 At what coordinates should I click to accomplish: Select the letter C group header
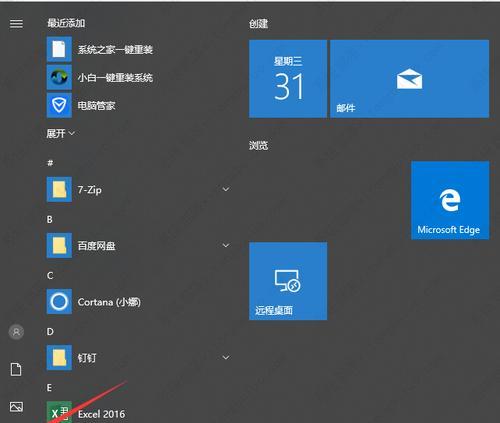pyautogui.click(x=50, y=276)
